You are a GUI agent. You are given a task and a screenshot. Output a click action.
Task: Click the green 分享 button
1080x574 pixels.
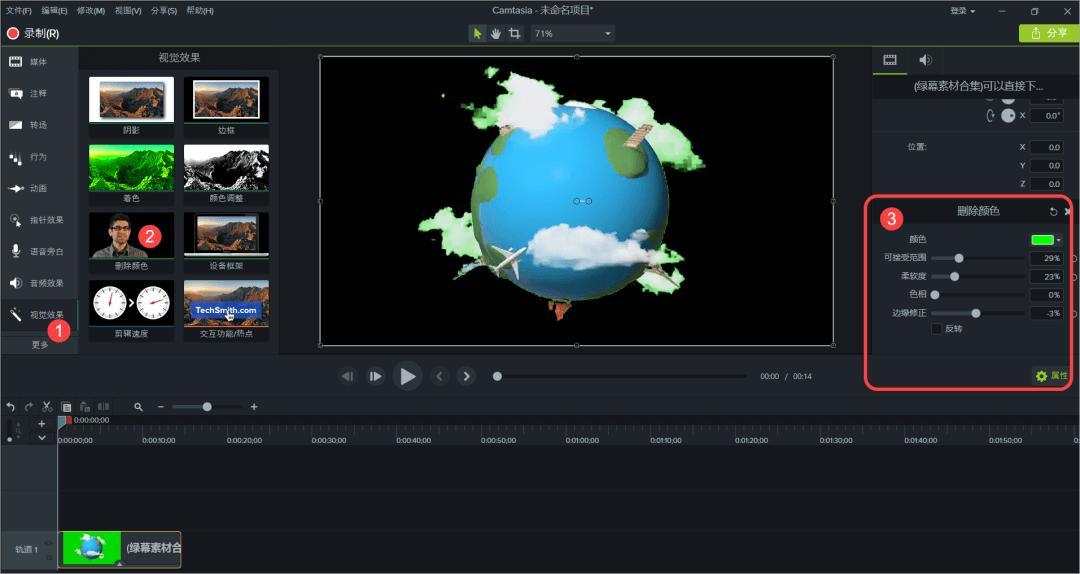pyautogui.click(x=1048, y=33)
